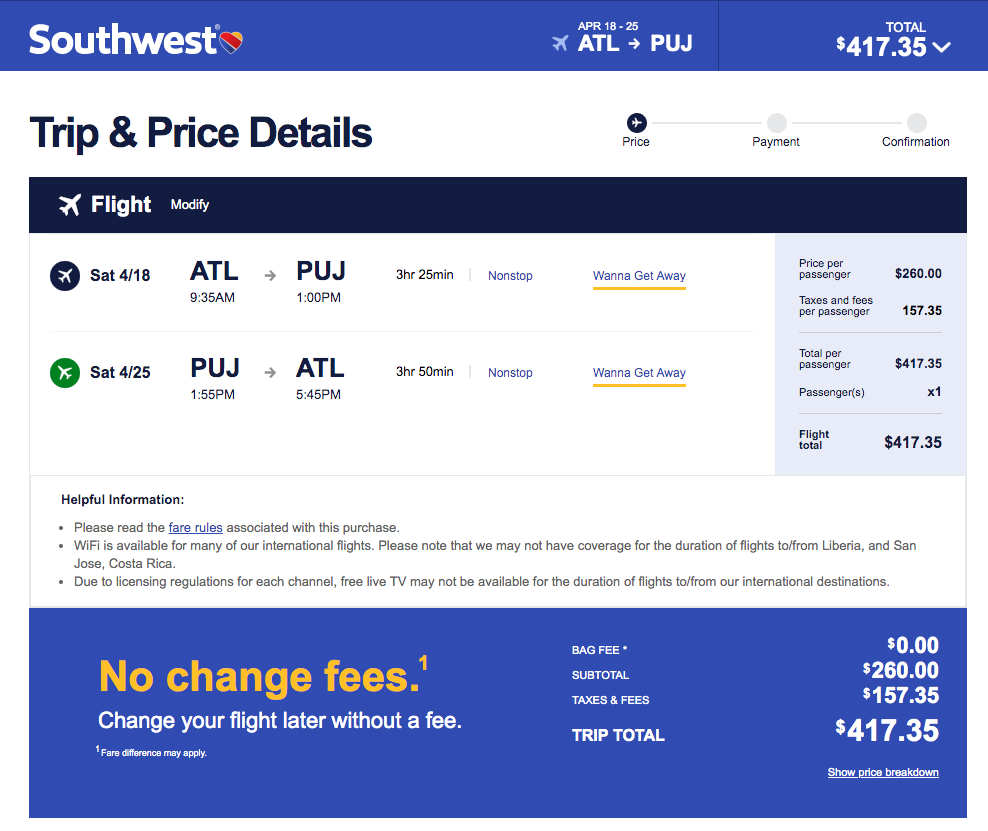Image resolution: width=988 pixels, height=831 pixels.
Task: Click the airplane icon beside ATL in header
Action: pyautogui.click(x=560, y=43)
